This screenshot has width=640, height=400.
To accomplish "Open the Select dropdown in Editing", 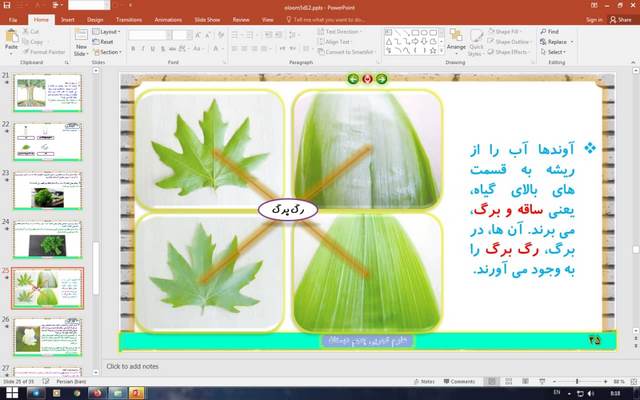I will click(x=553, y=52).
